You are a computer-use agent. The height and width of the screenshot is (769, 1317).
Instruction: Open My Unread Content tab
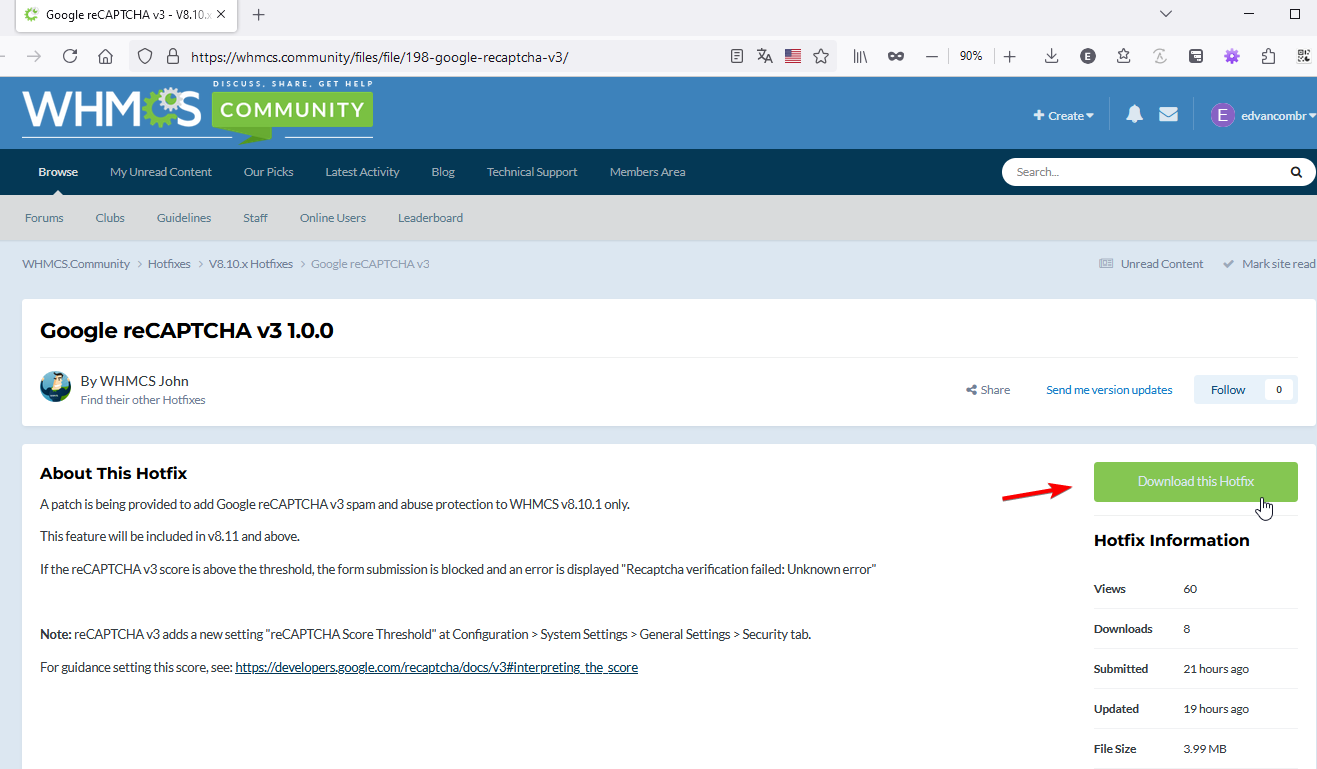[x=161, y=172]
